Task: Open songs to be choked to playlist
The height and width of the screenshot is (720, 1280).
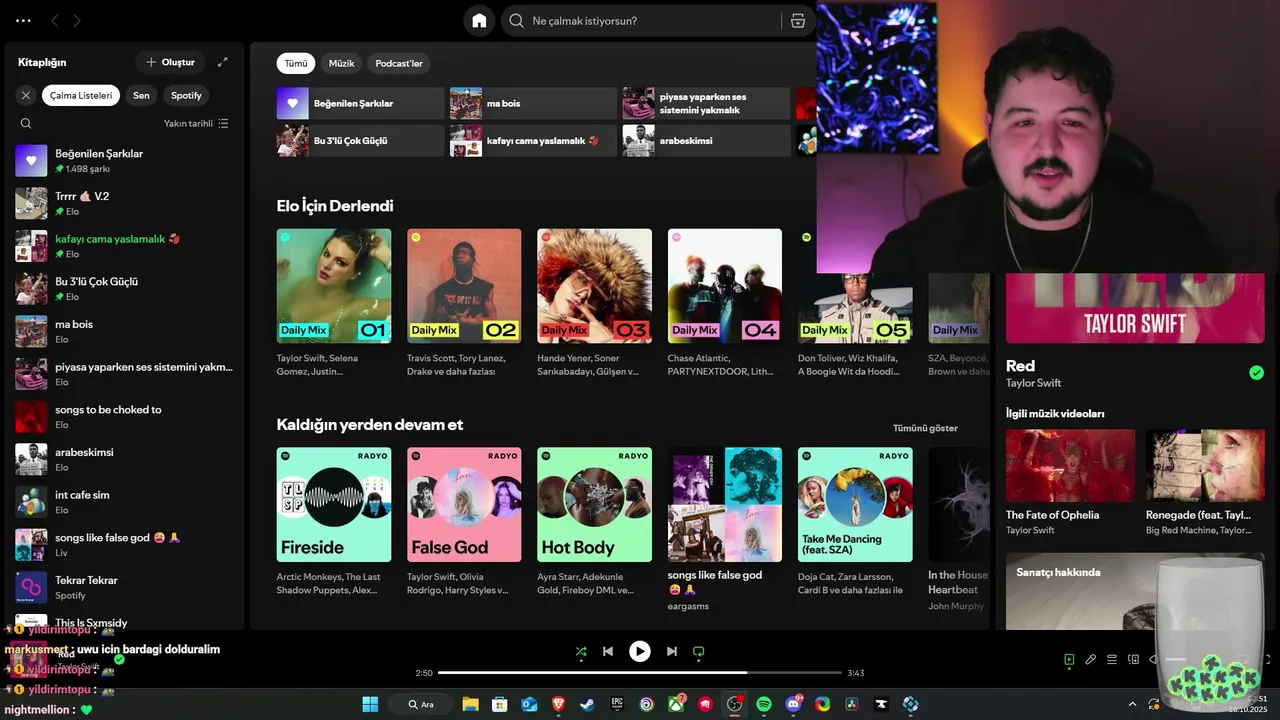Action: coord(125,417)
